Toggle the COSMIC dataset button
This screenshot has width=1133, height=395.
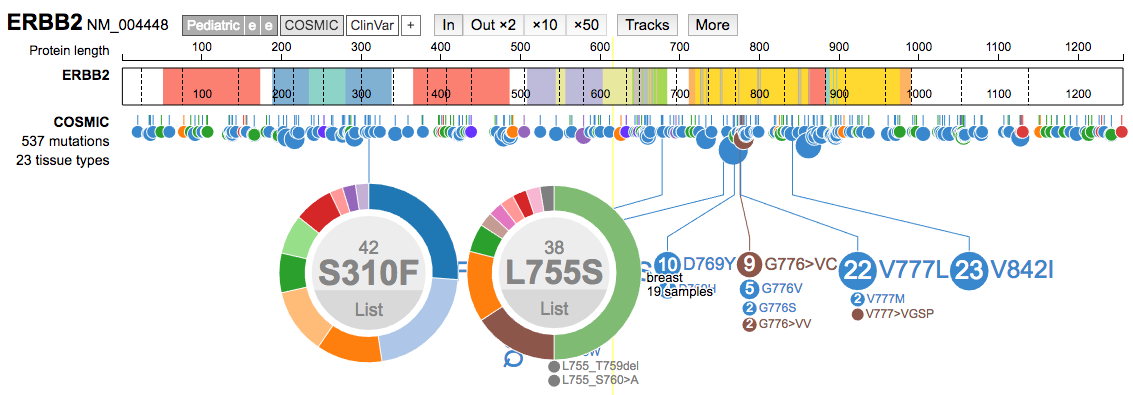[x=311, y=25]
